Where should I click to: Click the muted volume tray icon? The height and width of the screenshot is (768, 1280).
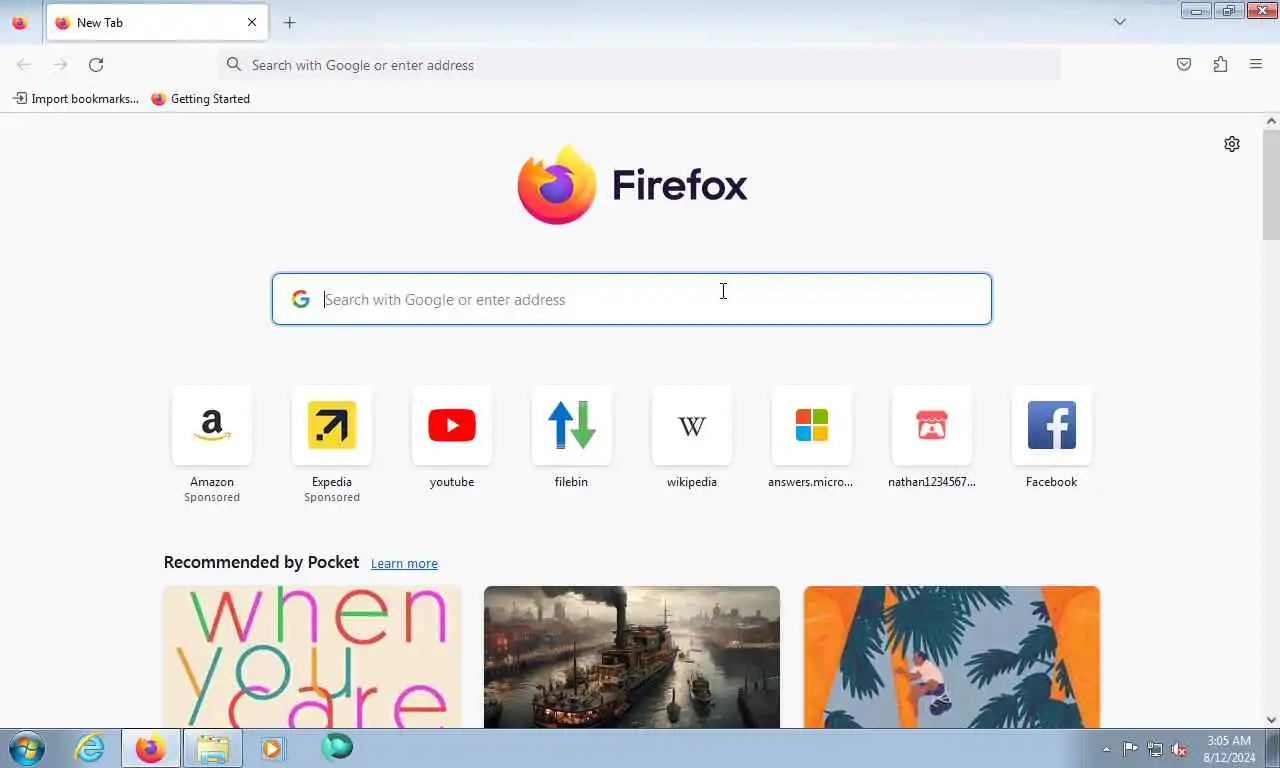[1179, 749]
